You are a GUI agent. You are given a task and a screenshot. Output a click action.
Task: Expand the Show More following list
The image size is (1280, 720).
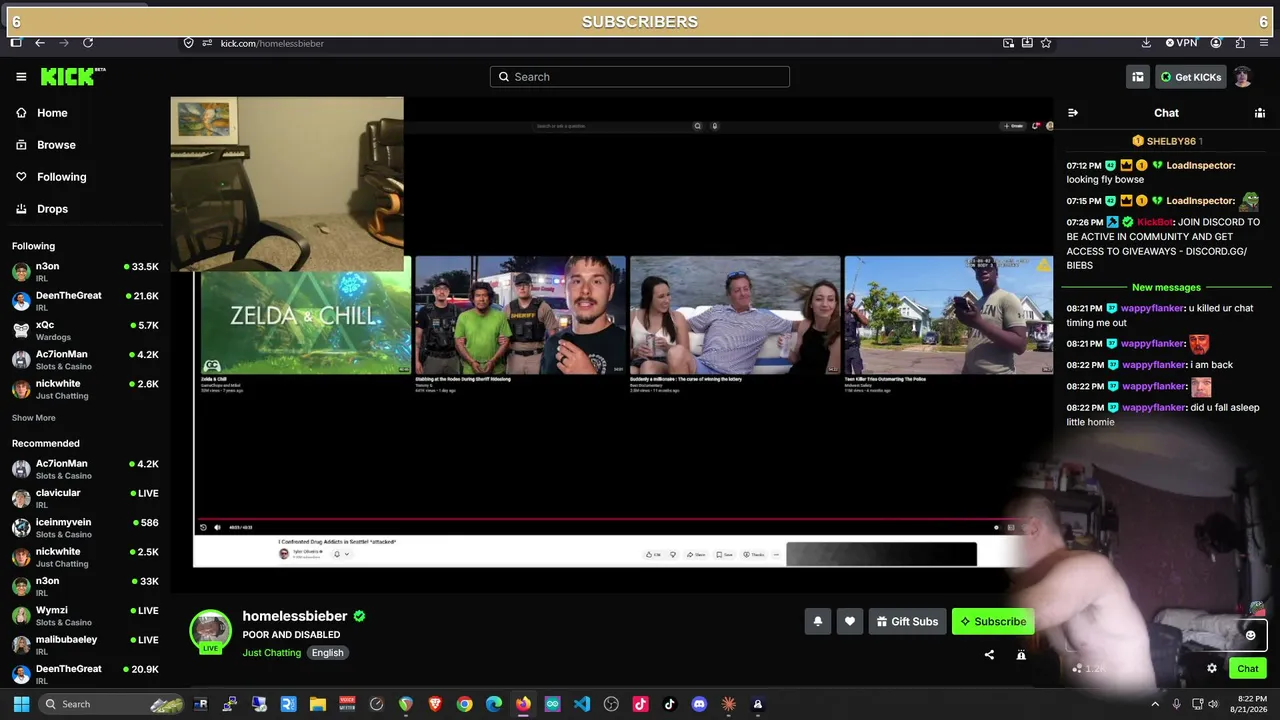(x=34, y=418)
